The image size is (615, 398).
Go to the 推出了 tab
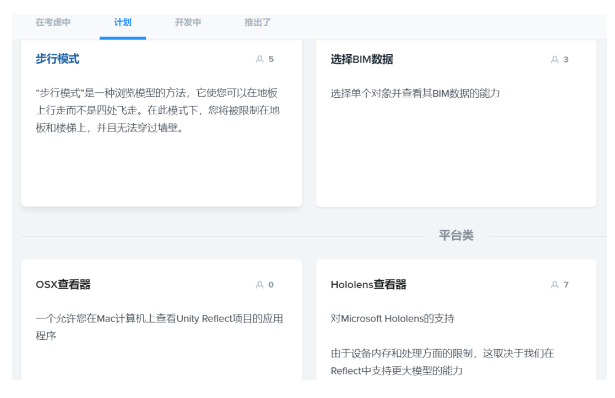[257, 22]
